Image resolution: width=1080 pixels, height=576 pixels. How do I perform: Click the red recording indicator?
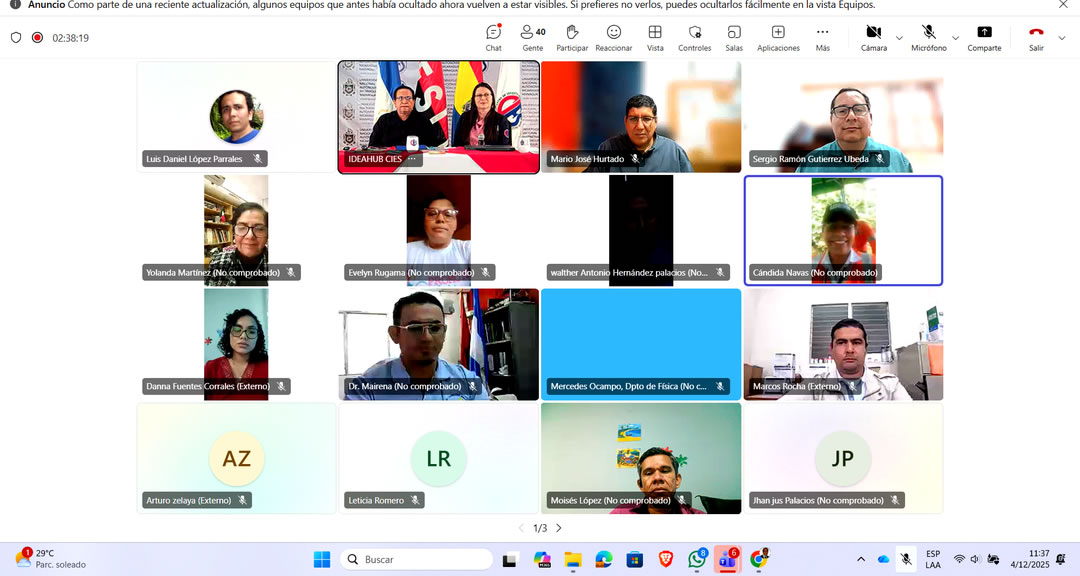[37, 38]
